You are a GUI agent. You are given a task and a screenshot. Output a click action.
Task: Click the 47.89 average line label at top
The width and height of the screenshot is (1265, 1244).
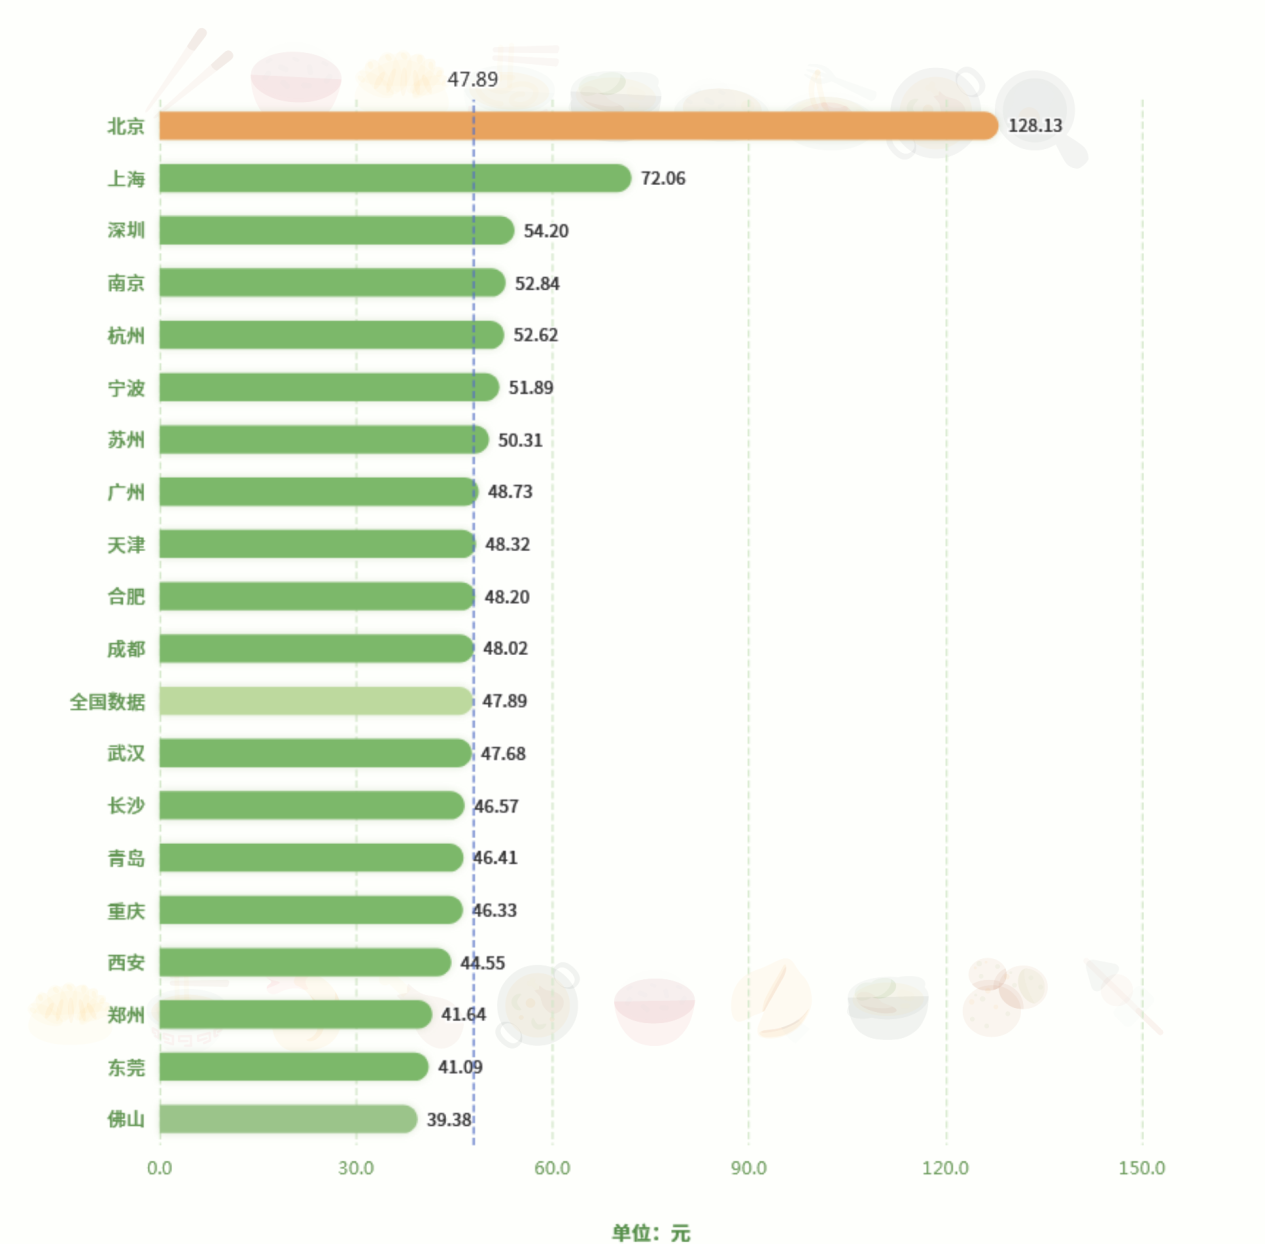[x=472, y=79]
